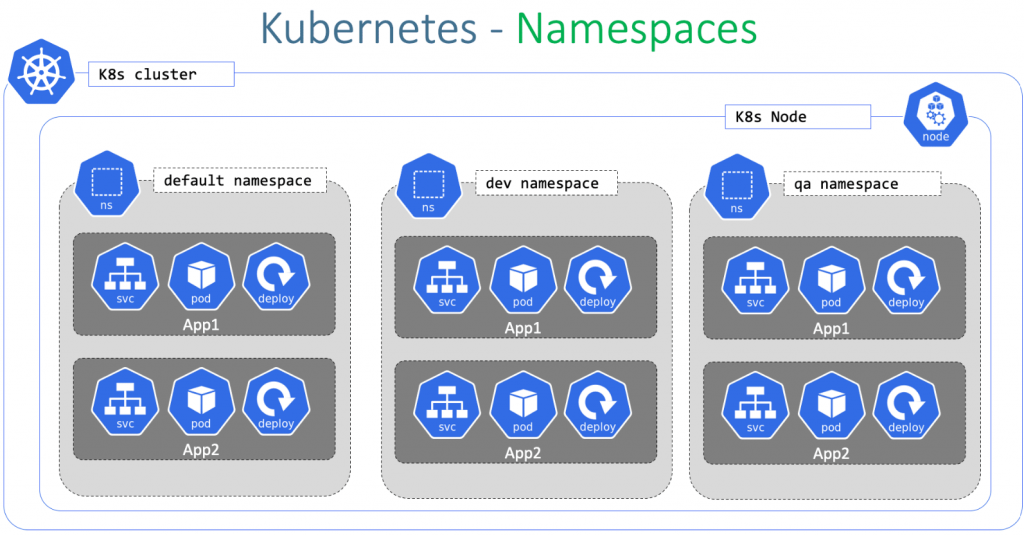Viewport: 1024px width, 536px height.
Task: Choose pod icon in qa namespace App1
Action: [x=831, y=281]
